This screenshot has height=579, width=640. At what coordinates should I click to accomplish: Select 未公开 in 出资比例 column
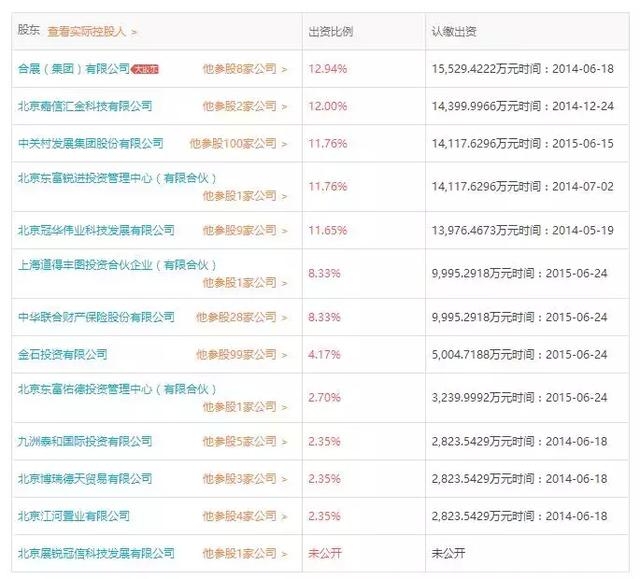(x=325, y=553)
